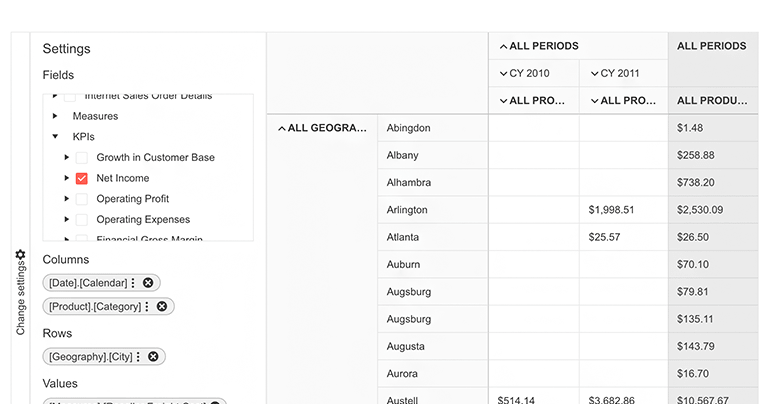
Task: Click the Arlington row header cell
Action: click(x=432, y=210)
